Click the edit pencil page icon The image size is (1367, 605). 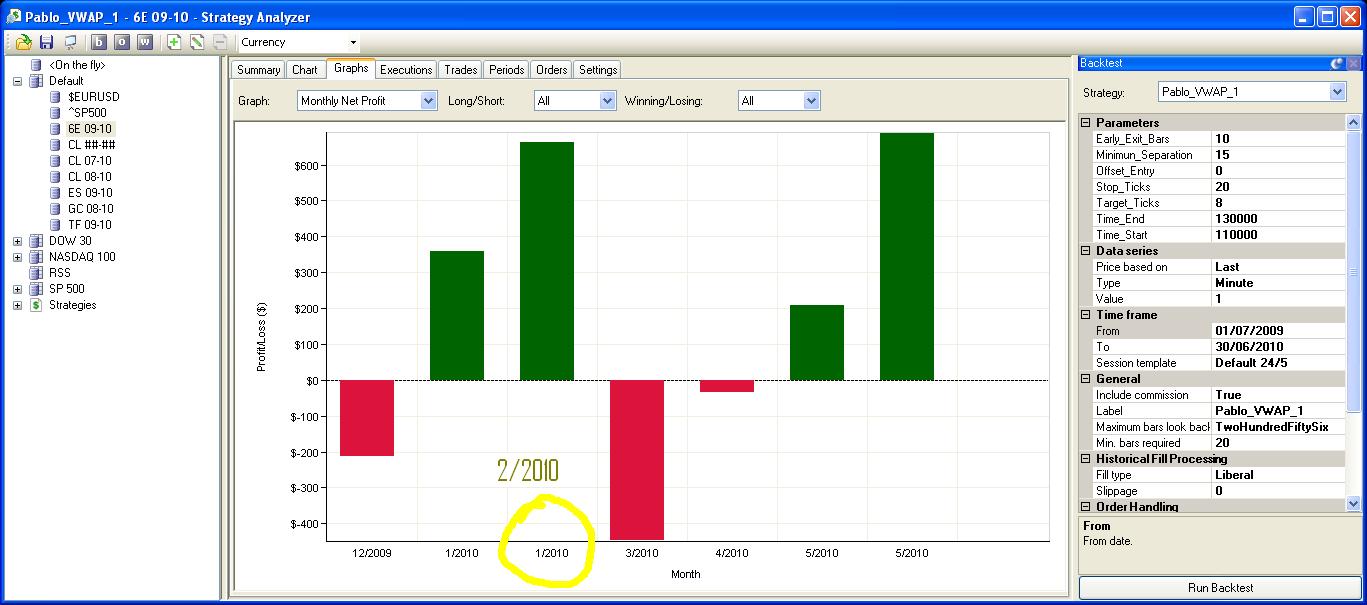tap(197, 42)
